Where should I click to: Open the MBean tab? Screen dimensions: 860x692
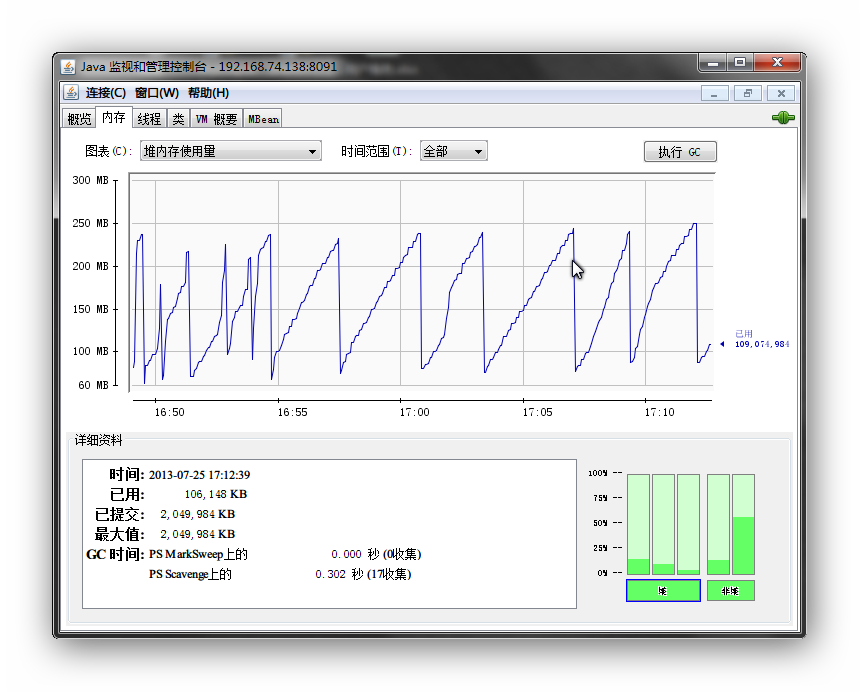coord(263,119)
